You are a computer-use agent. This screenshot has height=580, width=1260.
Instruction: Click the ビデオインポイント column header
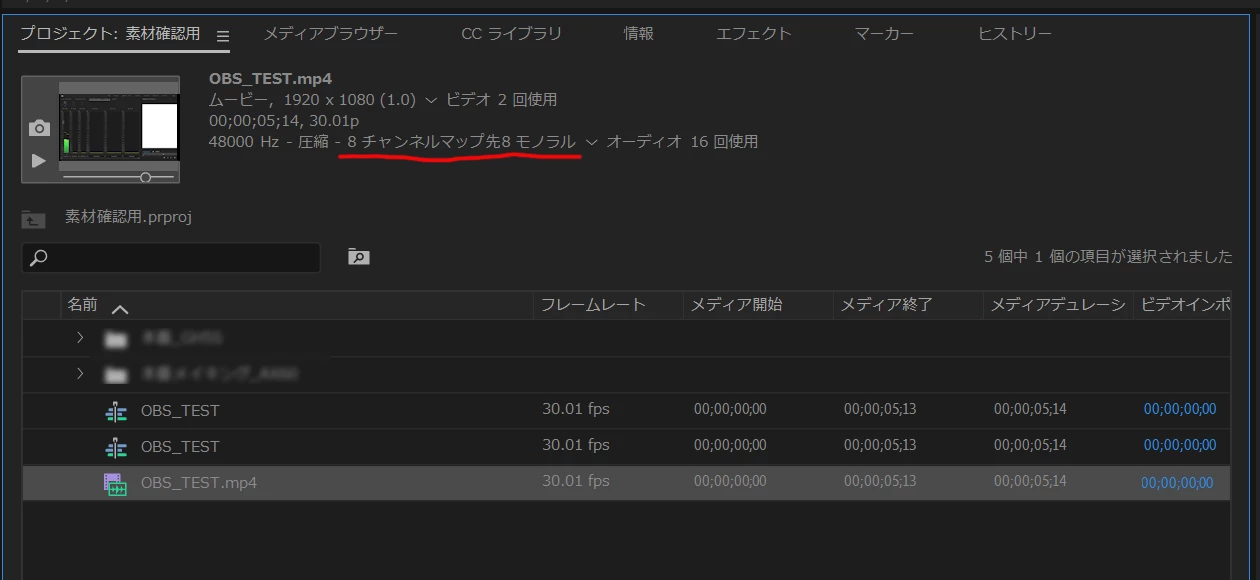[x=1185, y=305]
